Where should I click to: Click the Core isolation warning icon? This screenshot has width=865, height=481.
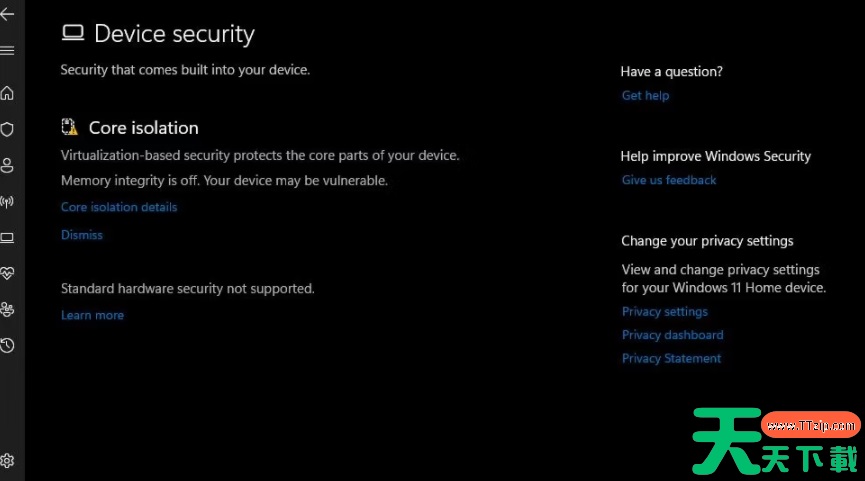pos(70,127)
